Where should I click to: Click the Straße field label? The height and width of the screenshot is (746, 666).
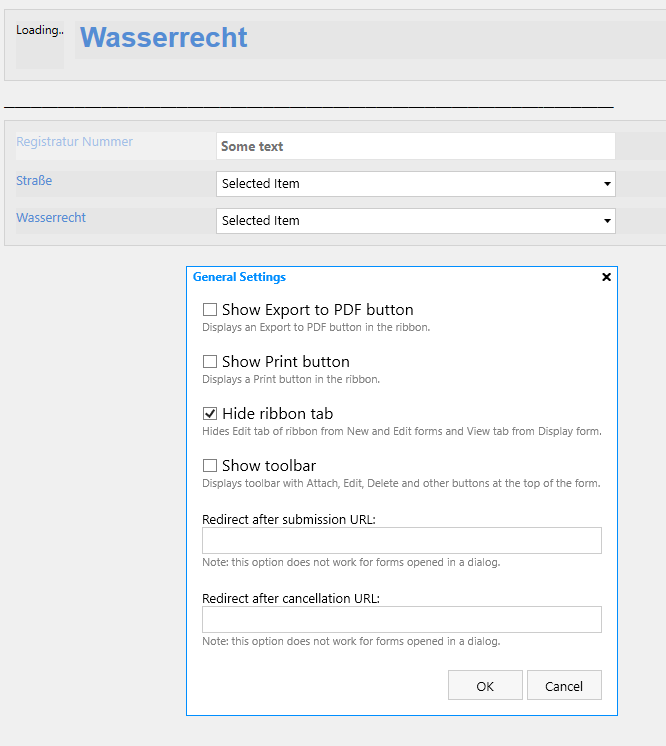click(x=34, y=181)
